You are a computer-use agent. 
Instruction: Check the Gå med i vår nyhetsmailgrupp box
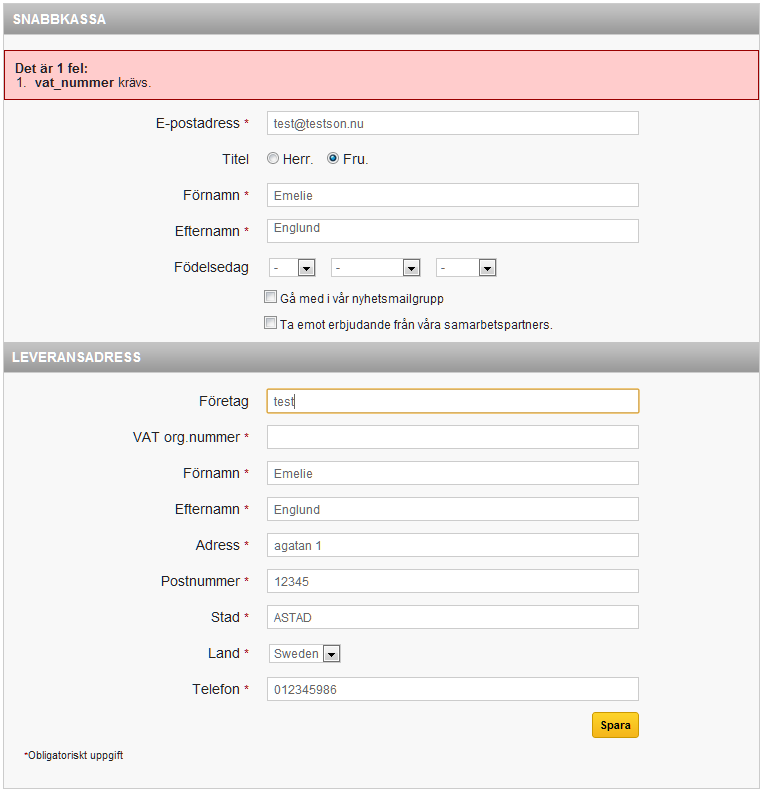[272, 299]
